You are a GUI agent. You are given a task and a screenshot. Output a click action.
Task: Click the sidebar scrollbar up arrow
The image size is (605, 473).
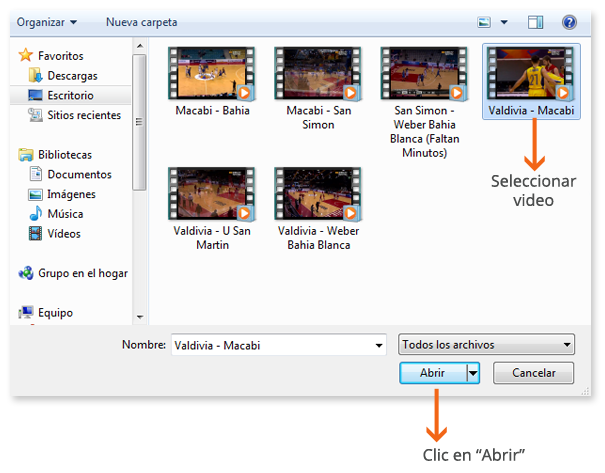140,46
